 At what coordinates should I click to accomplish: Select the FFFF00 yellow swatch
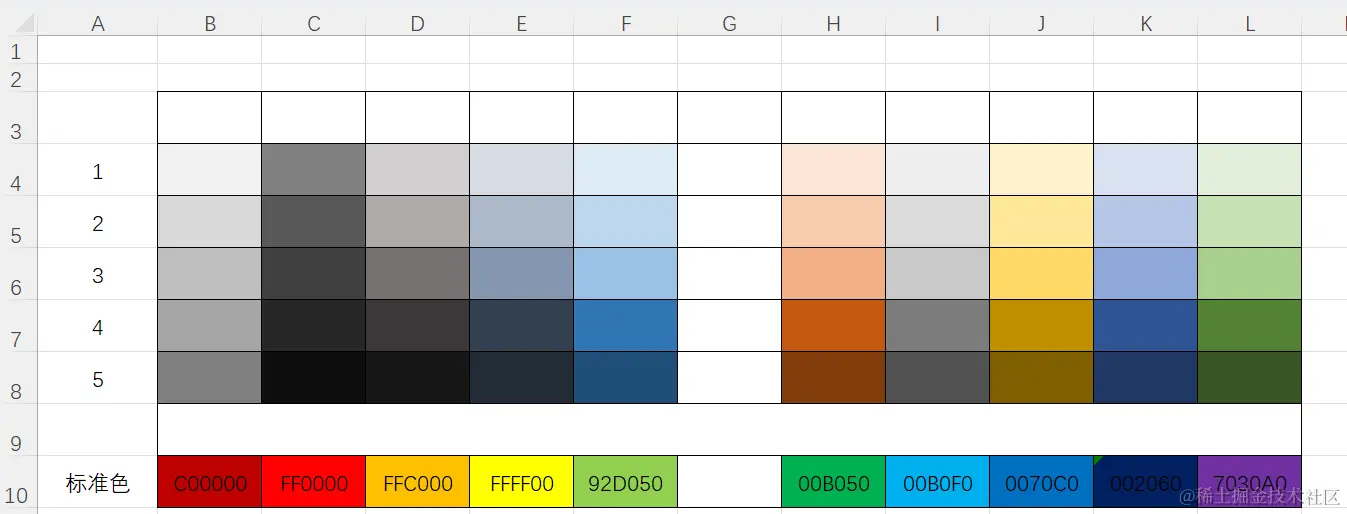522,483
